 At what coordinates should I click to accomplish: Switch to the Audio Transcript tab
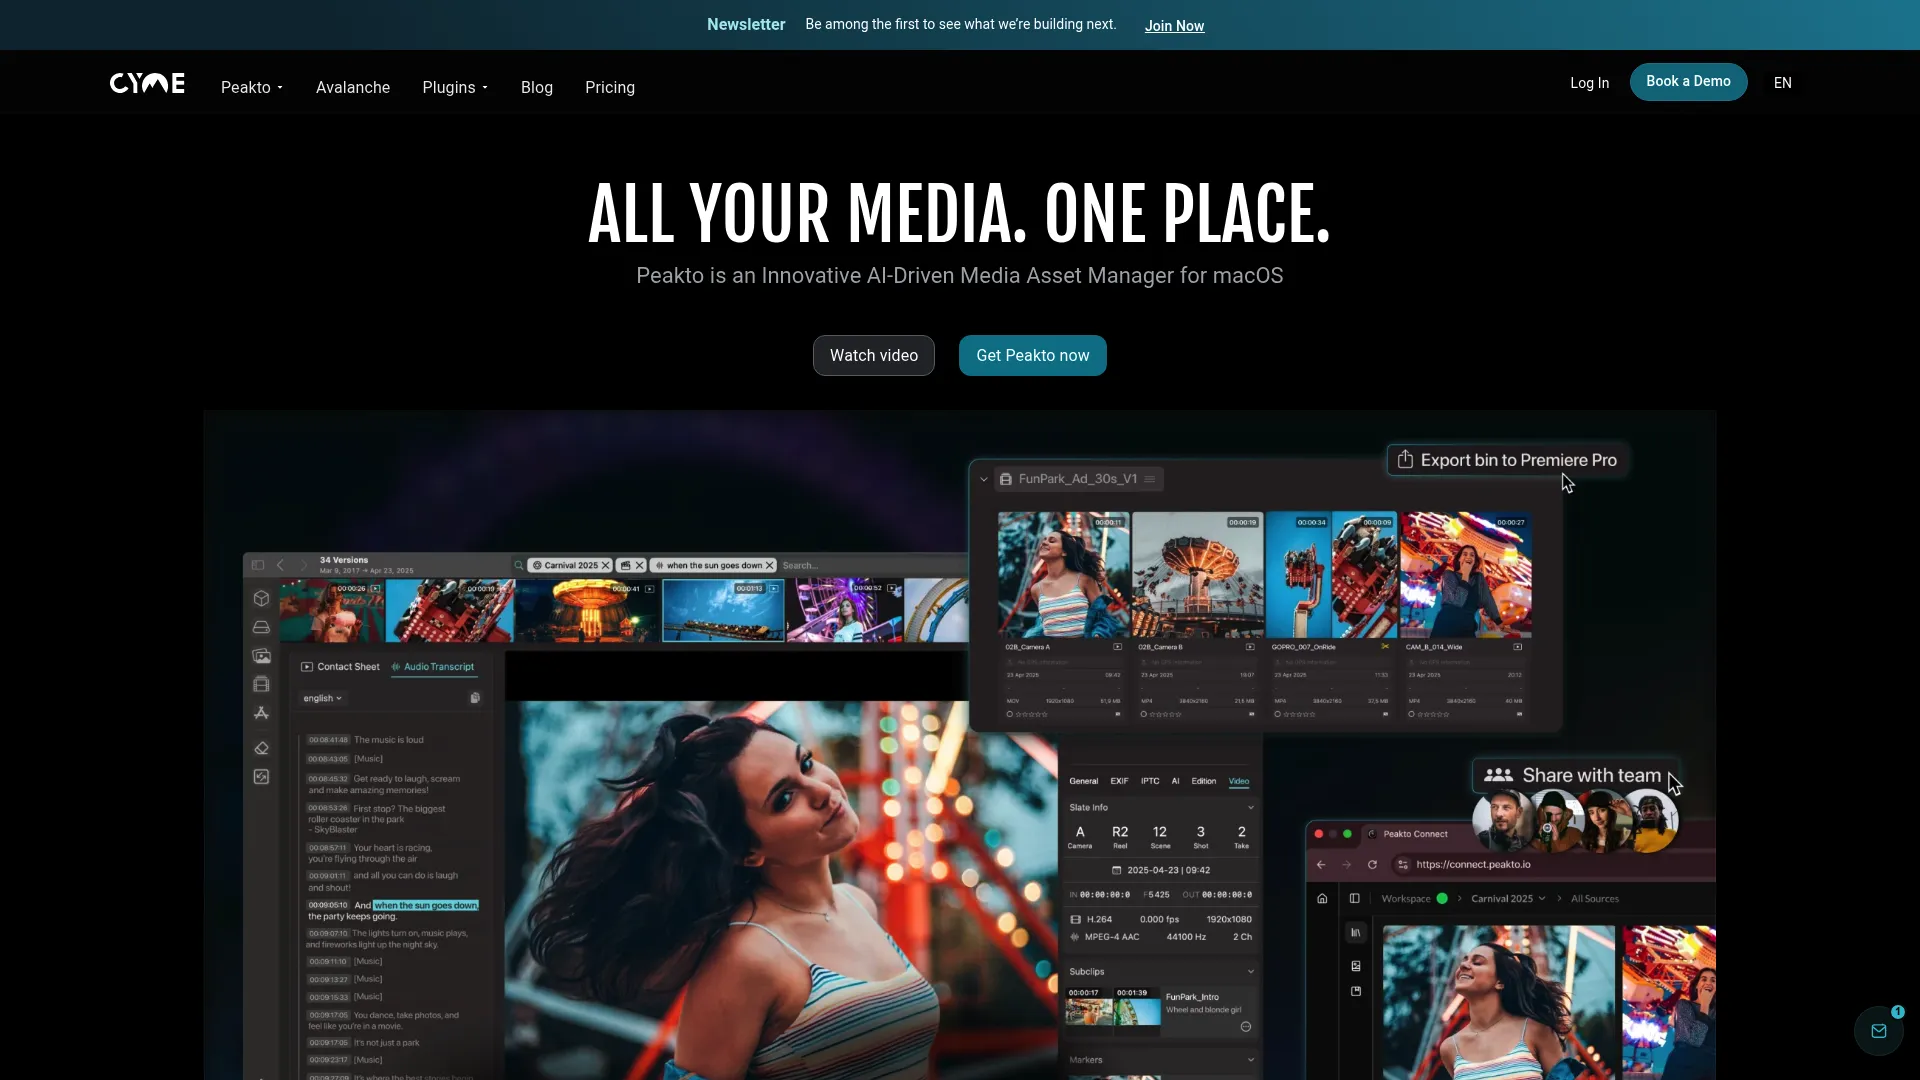pos(433,666)
